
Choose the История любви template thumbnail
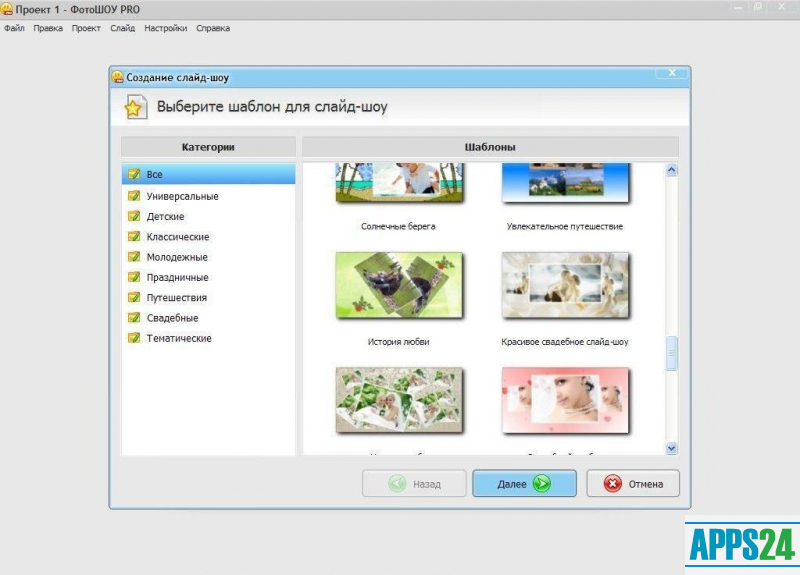(398, 288)
